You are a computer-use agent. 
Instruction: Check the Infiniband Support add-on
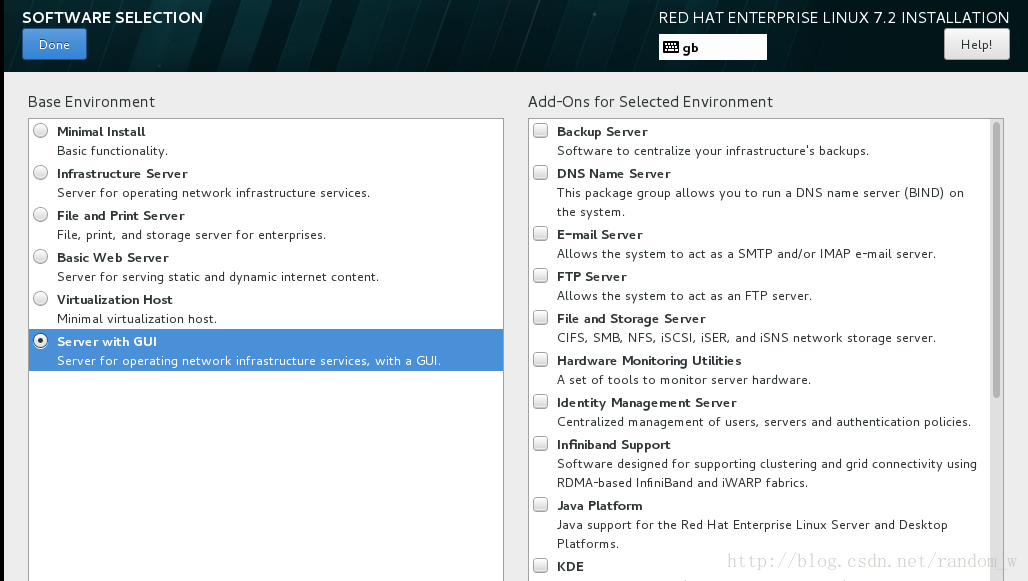pyautogui.click(x=540, y=444)
